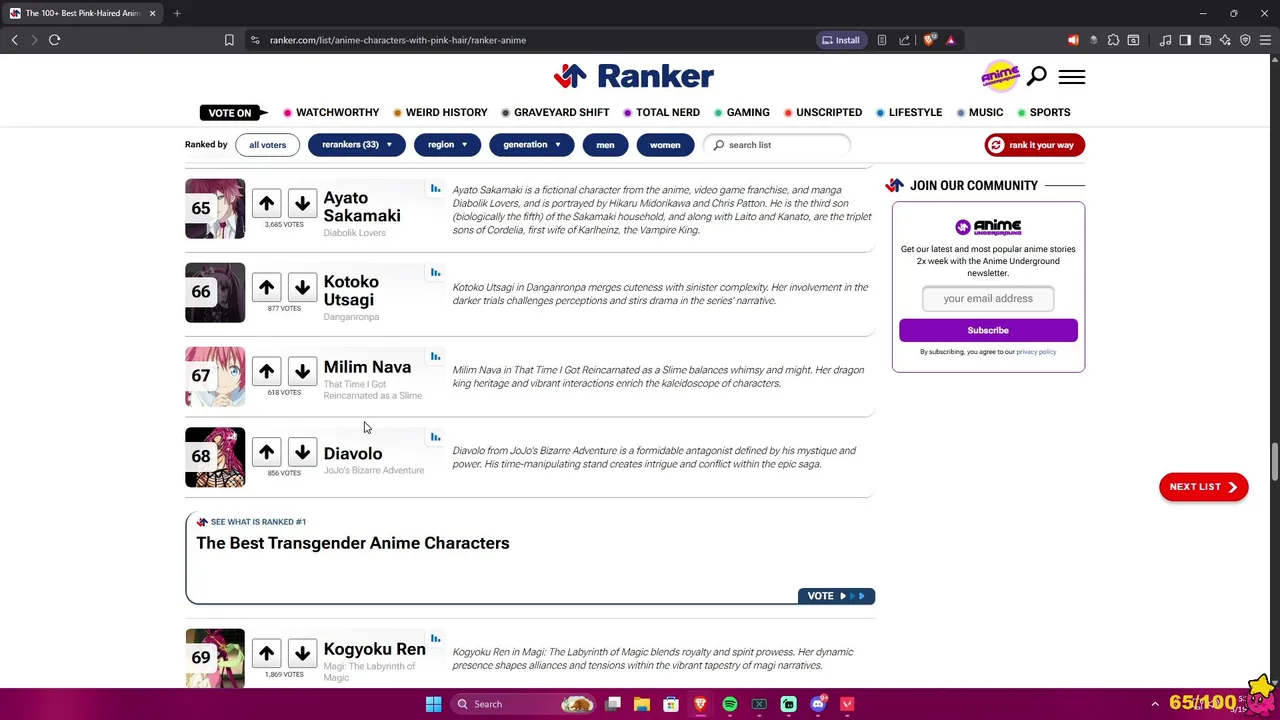Image resolution: width=1280 pixels, height=720 pixels.
Task: Install the site app via Install button
Action: click(x=840, y=40)
